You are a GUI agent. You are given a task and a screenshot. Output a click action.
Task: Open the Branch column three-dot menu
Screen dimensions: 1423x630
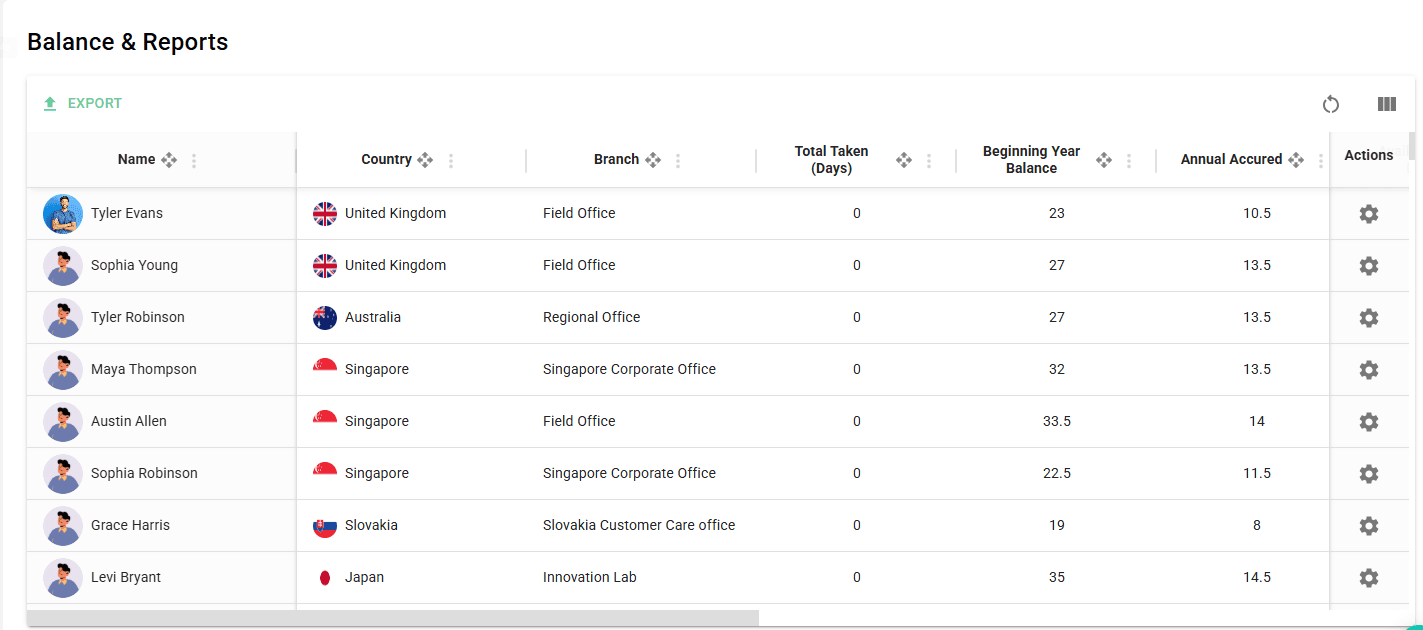coord(678,161)
